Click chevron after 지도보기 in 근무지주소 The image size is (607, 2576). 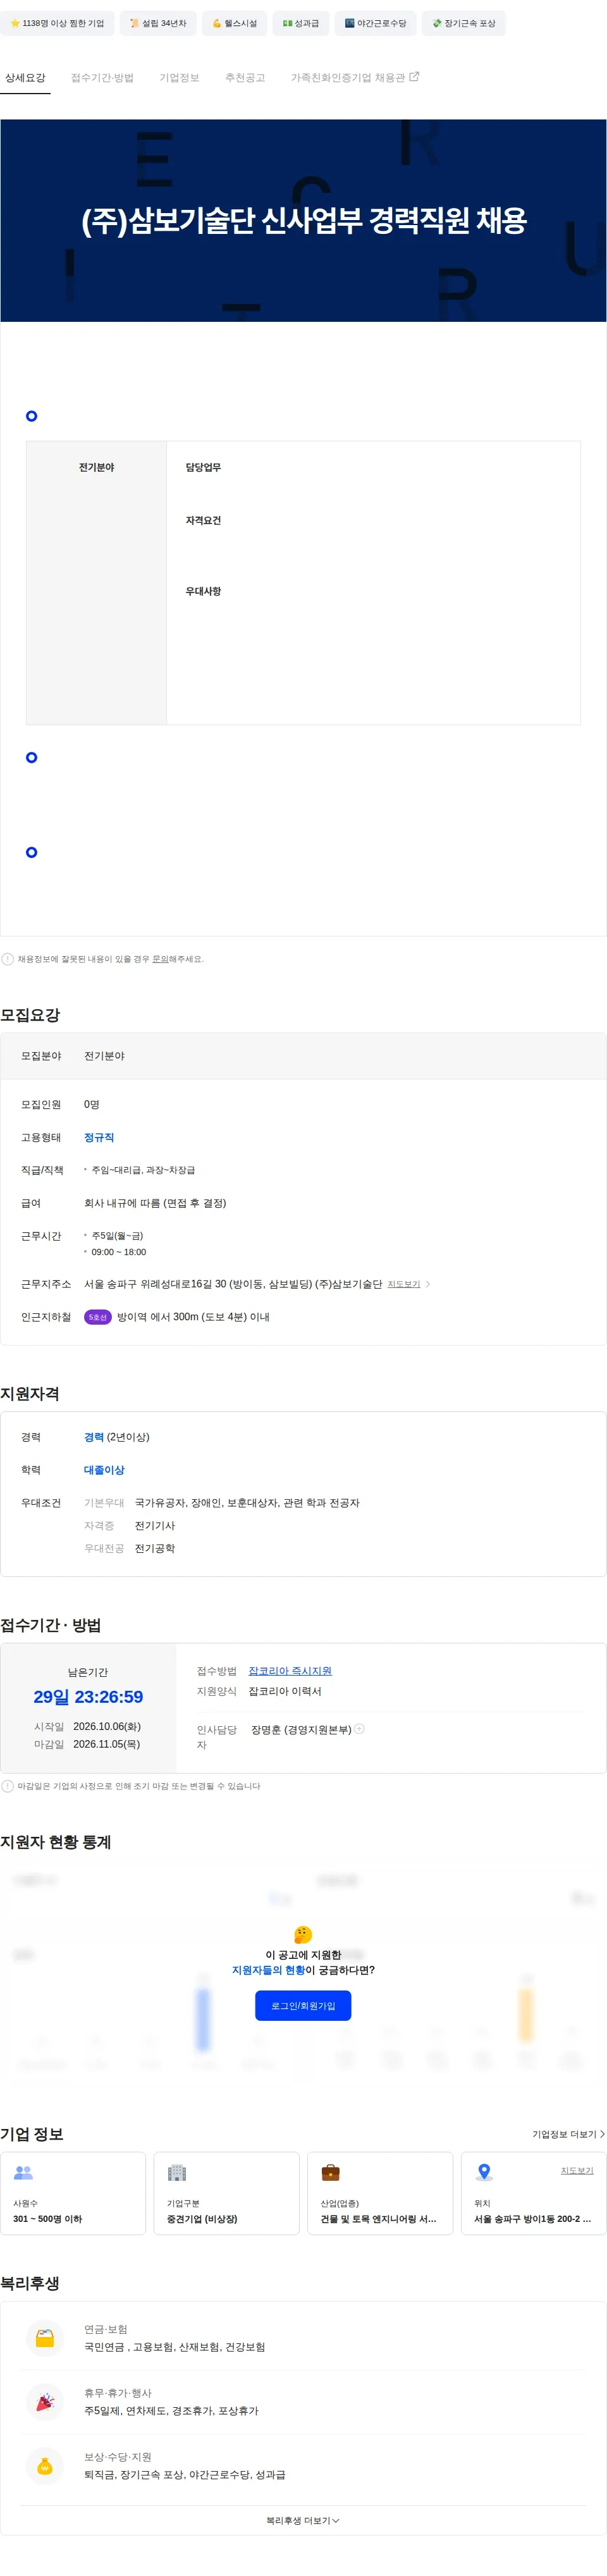point(428,1285)
